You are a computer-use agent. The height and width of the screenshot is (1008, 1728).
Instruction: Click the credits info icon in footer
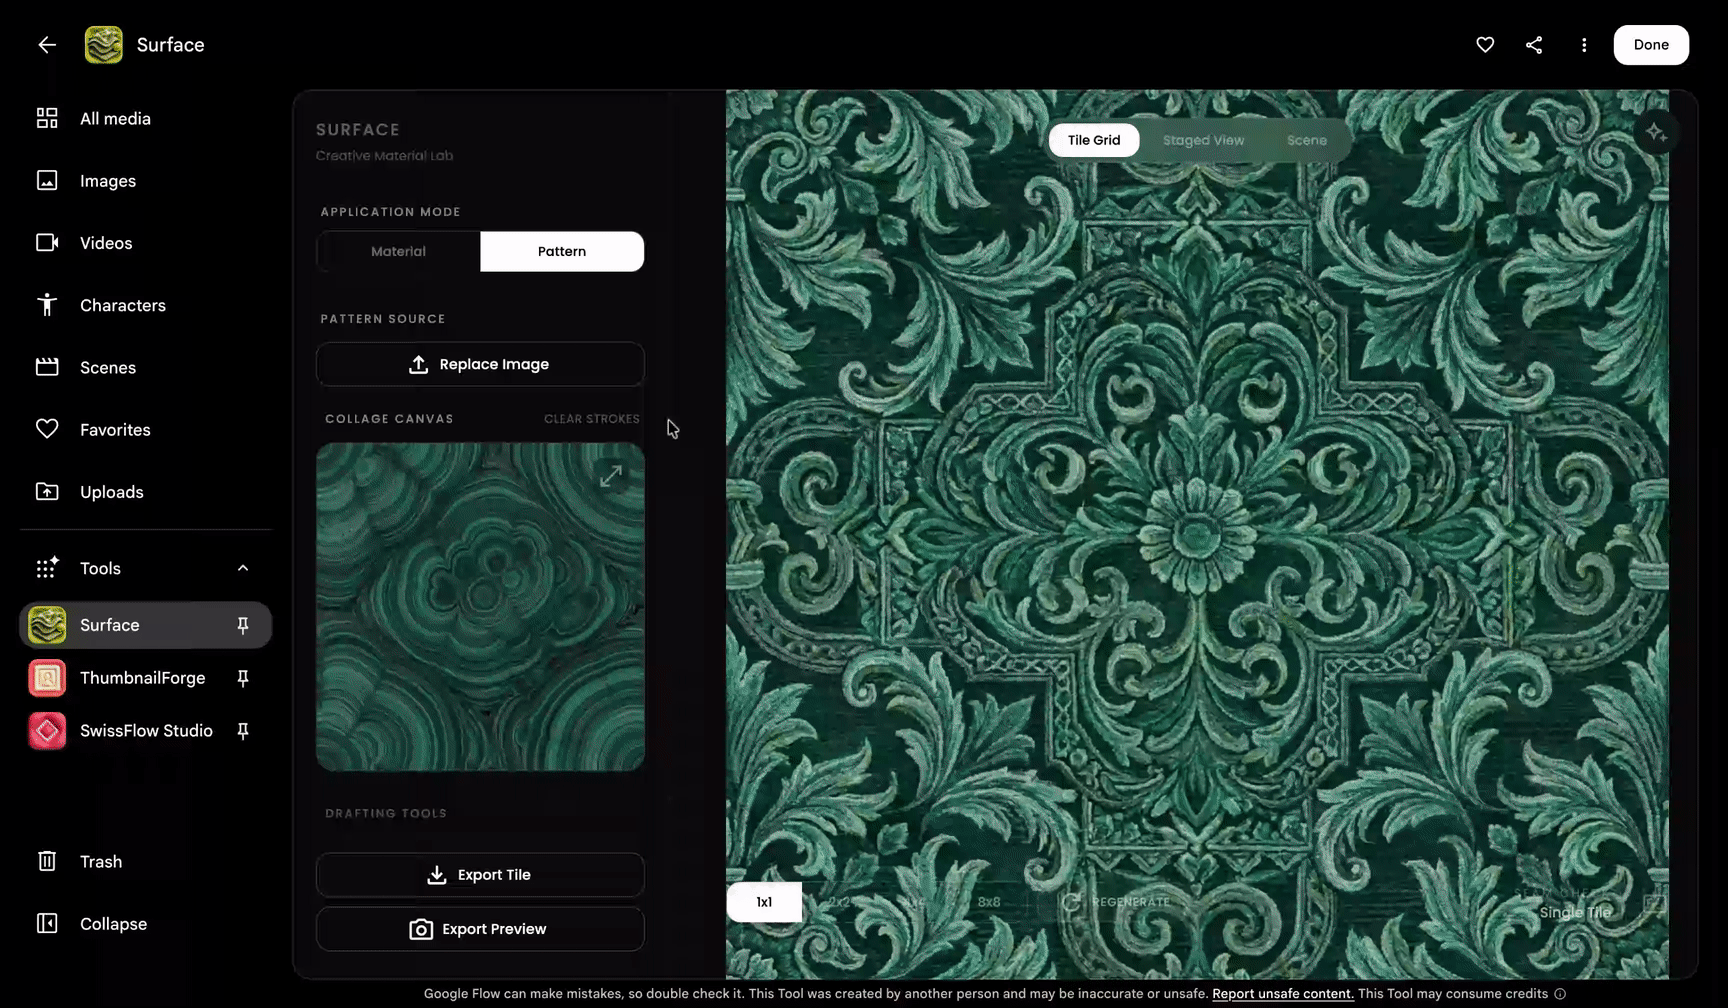(x=1560, y=994)
